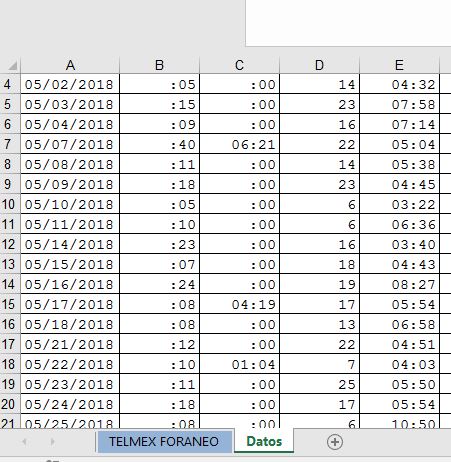The height and width of the screenshot is (462, 451).
Task: Click the column C cell showing 06:21
Action: (239, 144)
